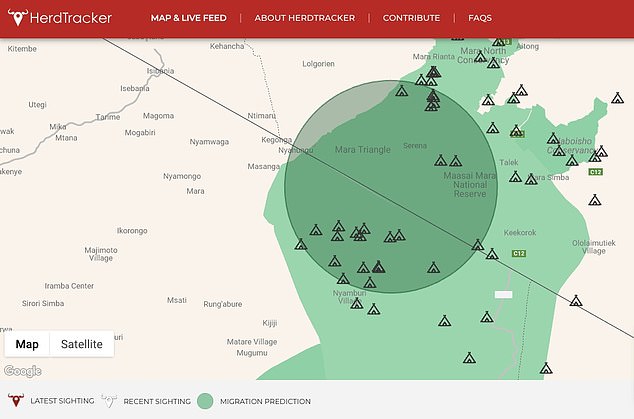The height and width of the screenshot is (419, 634).
Task: Click the Ikorongo place label
Action: (132, 231)
